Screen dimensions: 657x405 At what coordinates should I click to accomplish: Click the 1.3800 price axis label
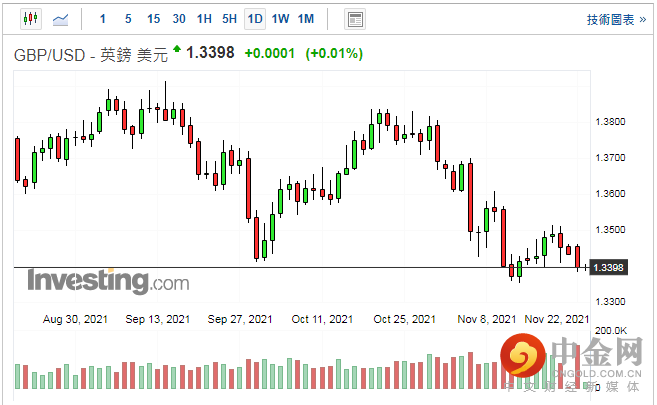point(609,122)
